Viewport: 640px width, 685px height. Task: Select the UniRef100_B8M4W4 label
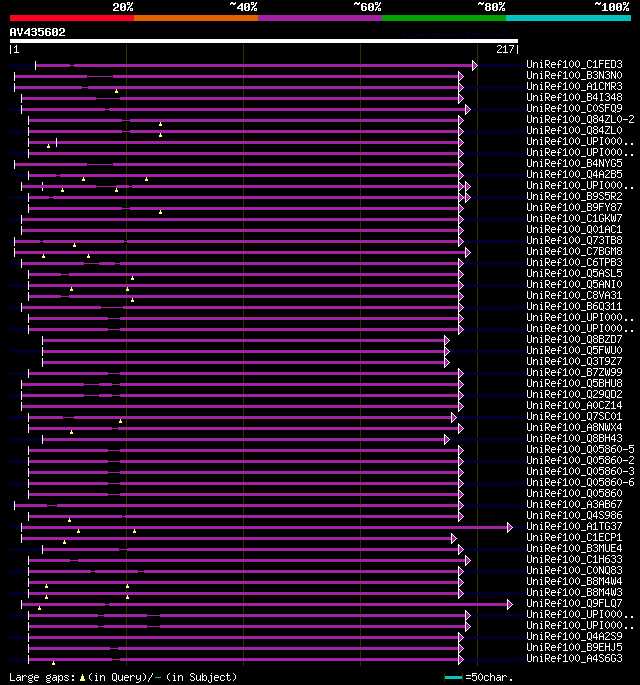[x=574, y=581]
